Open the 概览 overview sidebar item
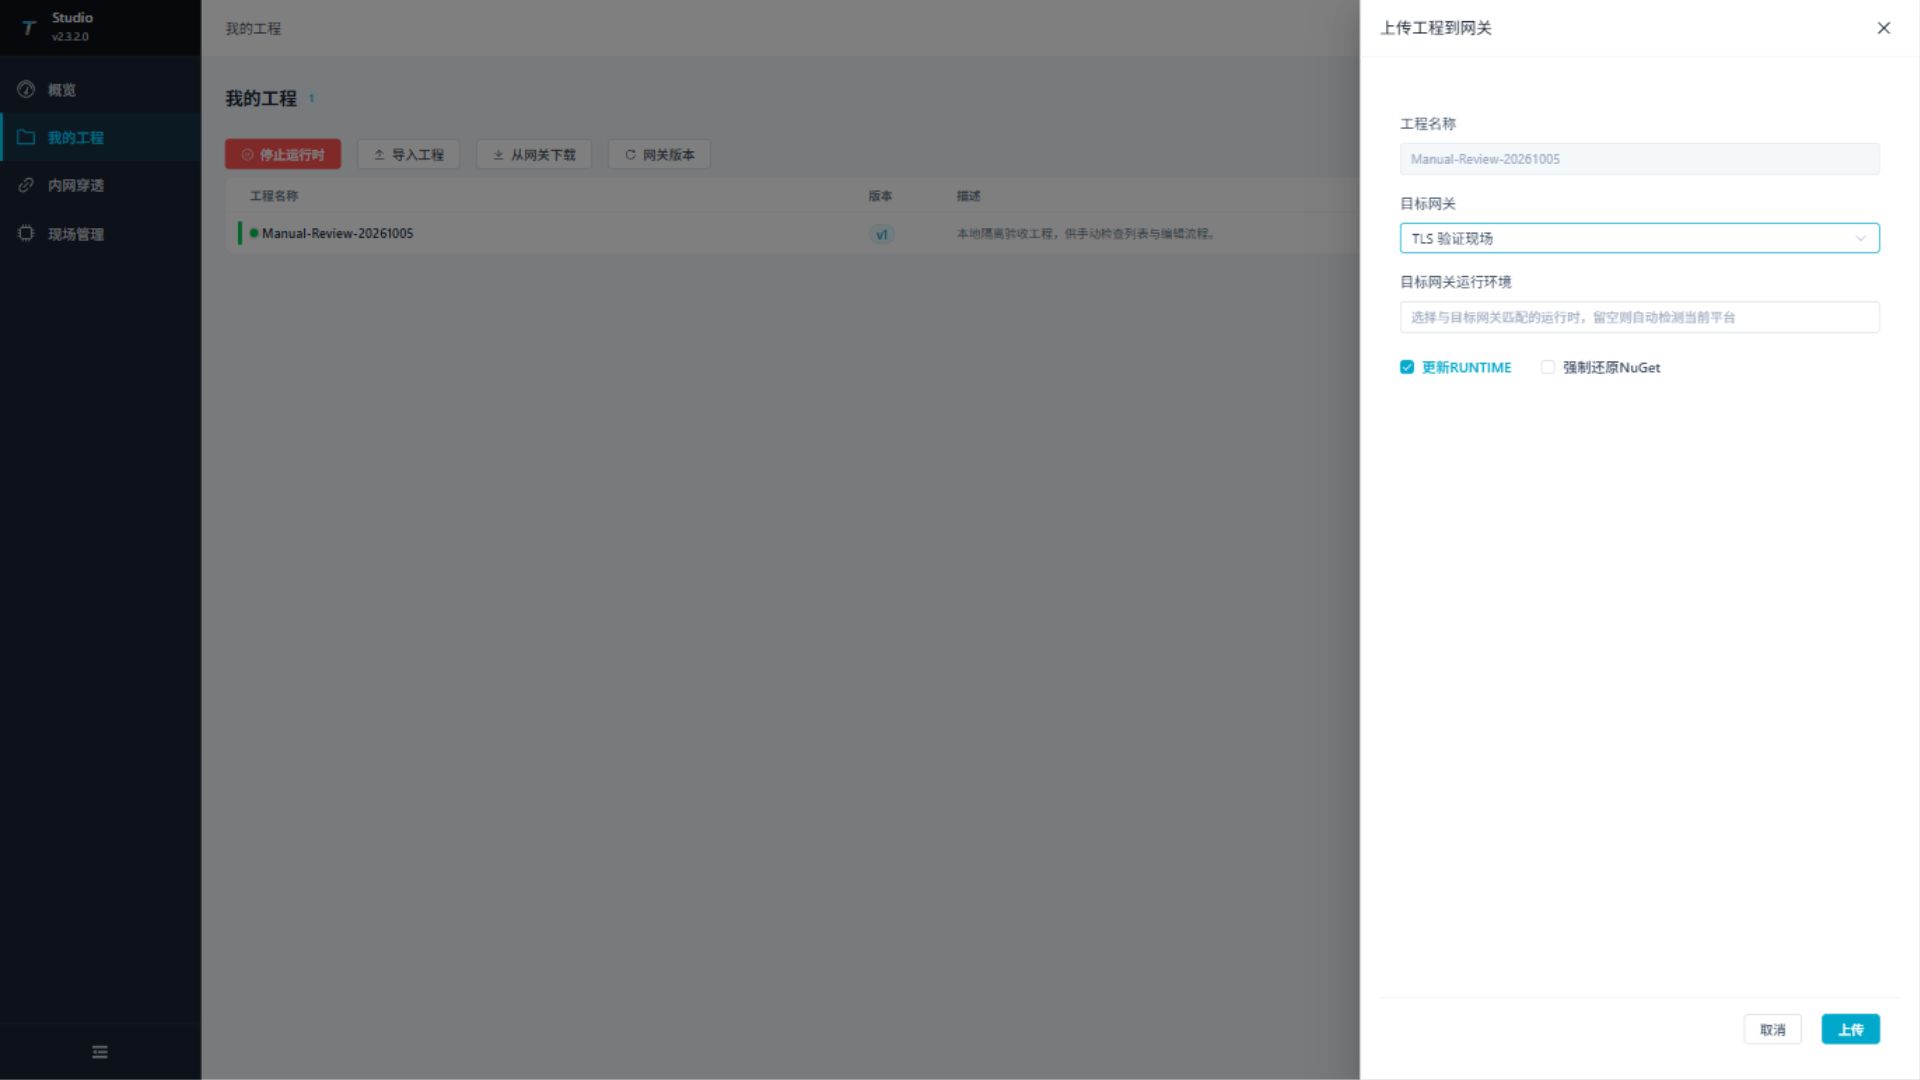The height and width of the screenshot is (1080, 1920). click(x=100, y=90)
